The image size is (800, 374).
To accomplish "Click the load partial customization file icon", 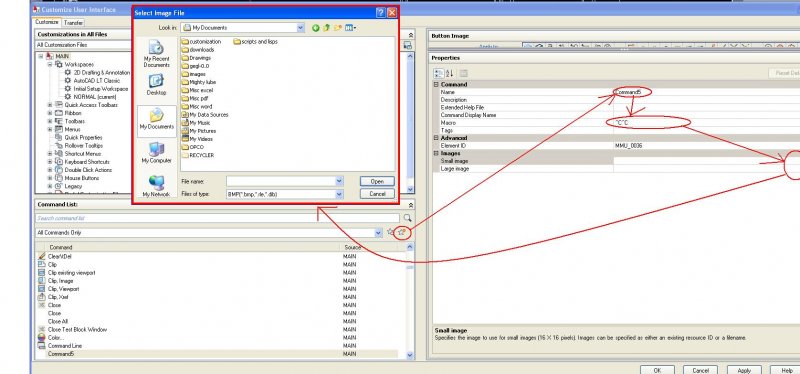I will point(407,45).
